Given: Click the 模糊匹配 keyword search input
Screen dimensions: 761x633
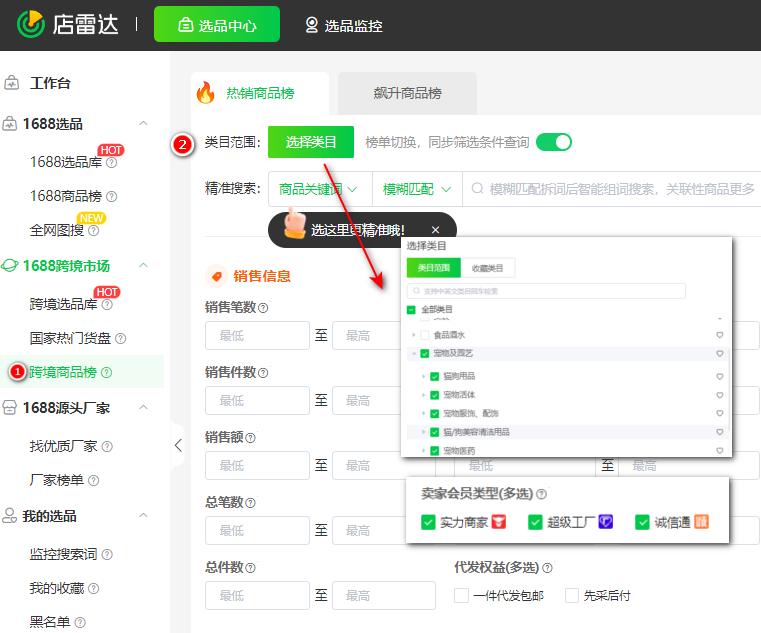Looking at the screenshot, I should click(x=612, y=189).
